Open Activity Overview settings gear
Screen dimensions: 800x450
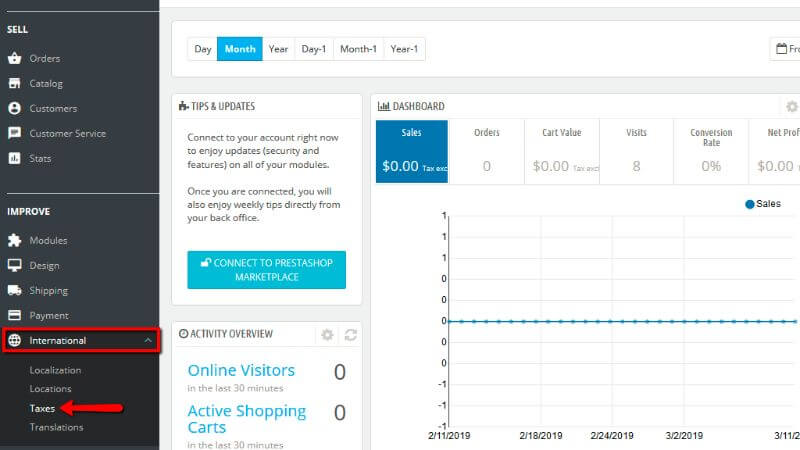(x=327, y=335)
